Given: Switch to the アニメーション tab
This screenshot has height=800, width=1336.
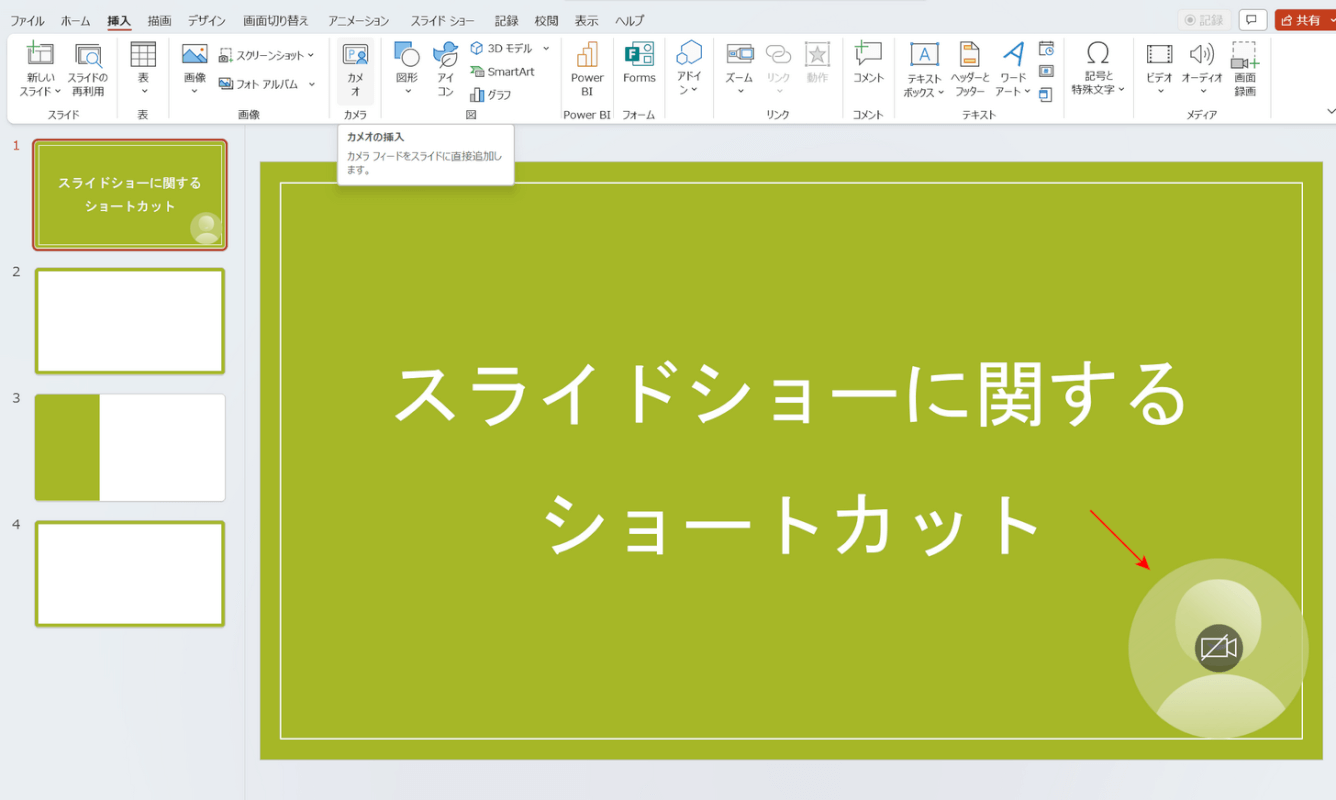Looking at the screenshot, I should [359, 21].
